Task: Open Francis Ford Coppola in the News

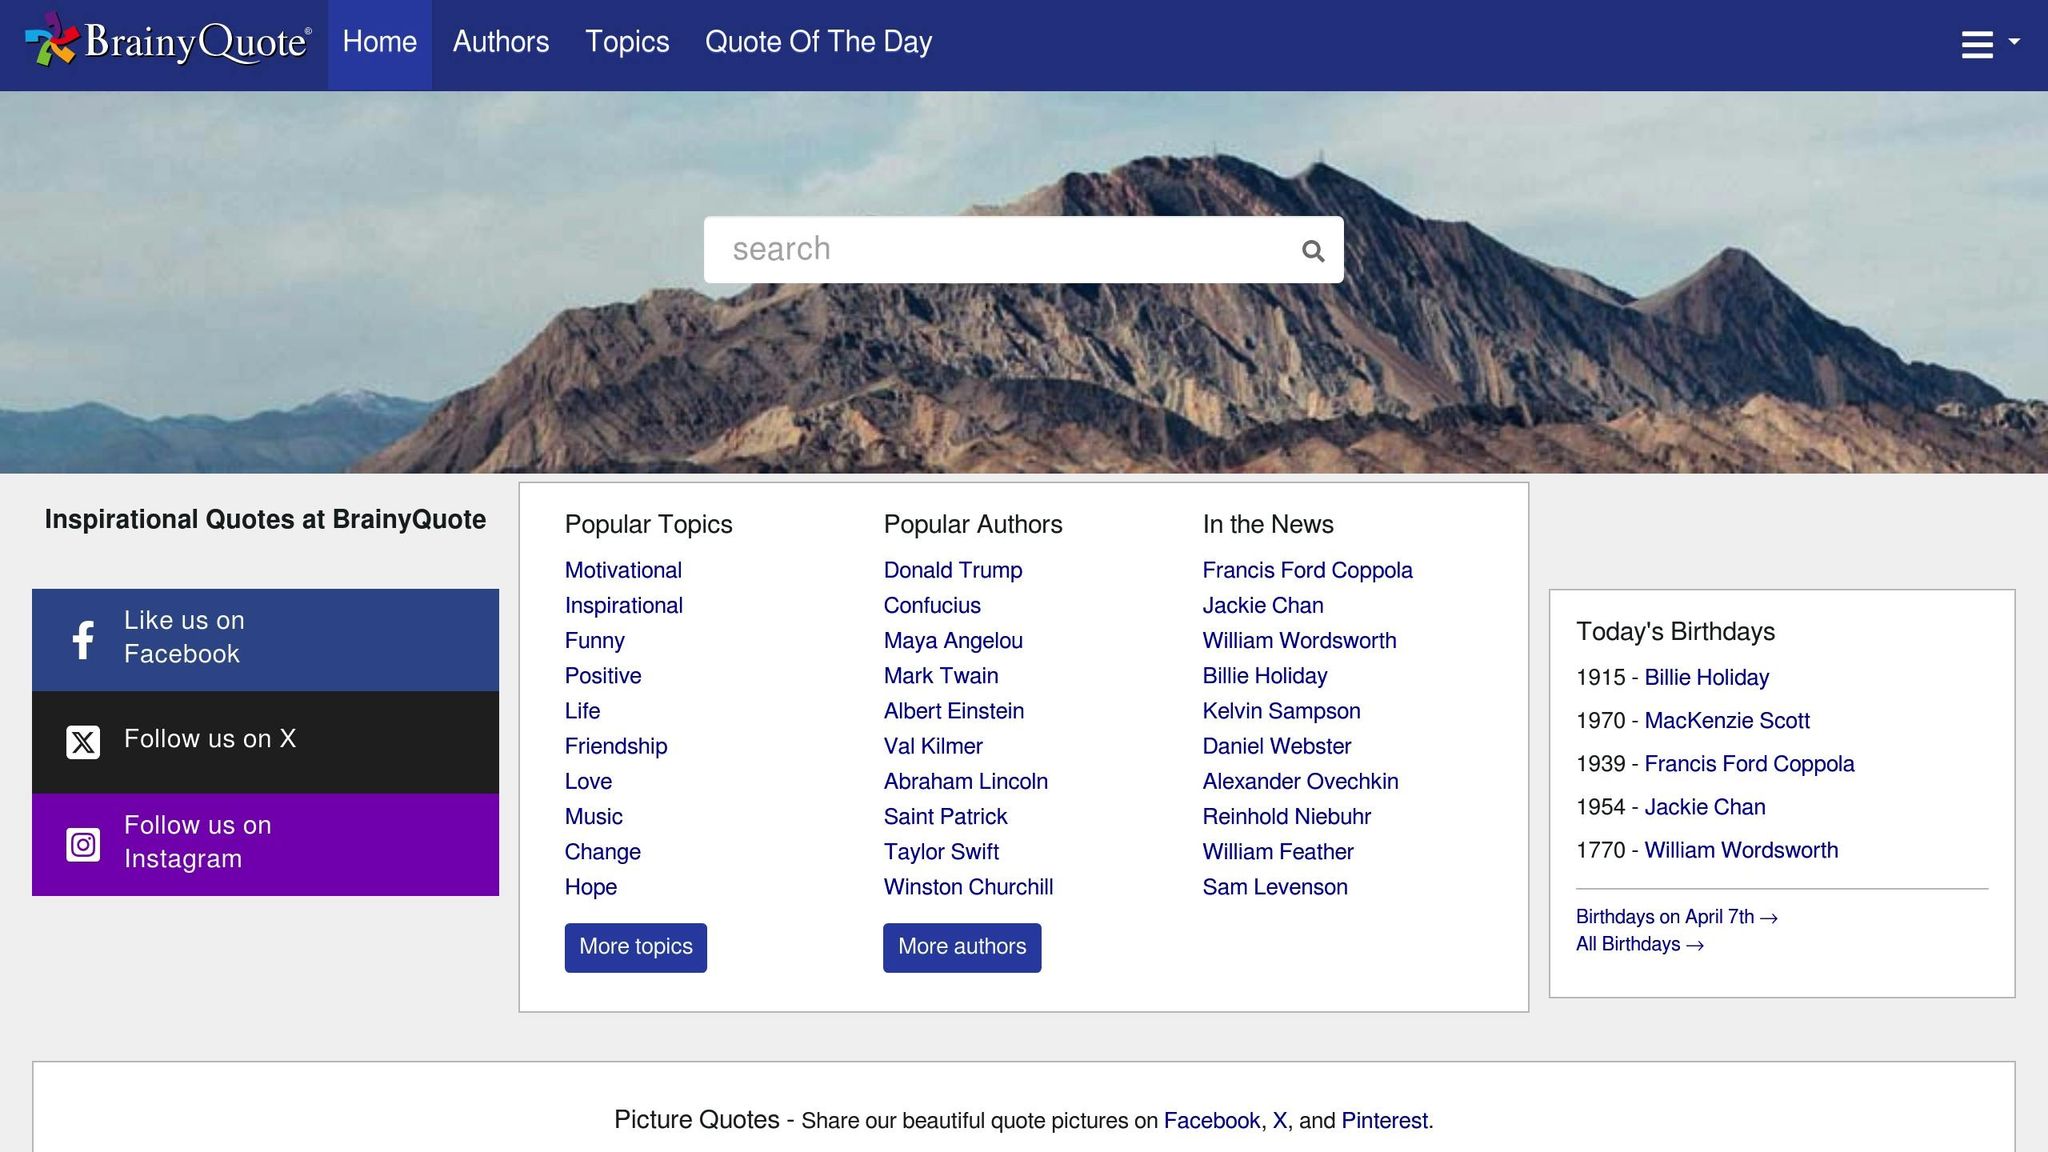Action: pos(1307,570)
